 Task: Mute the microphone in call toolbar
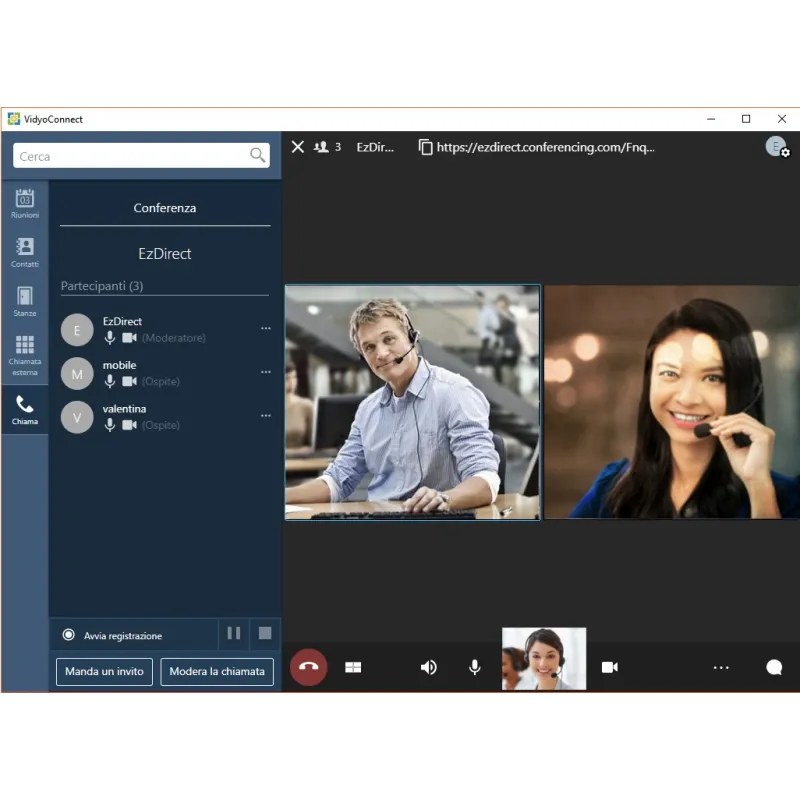[474, 667]
